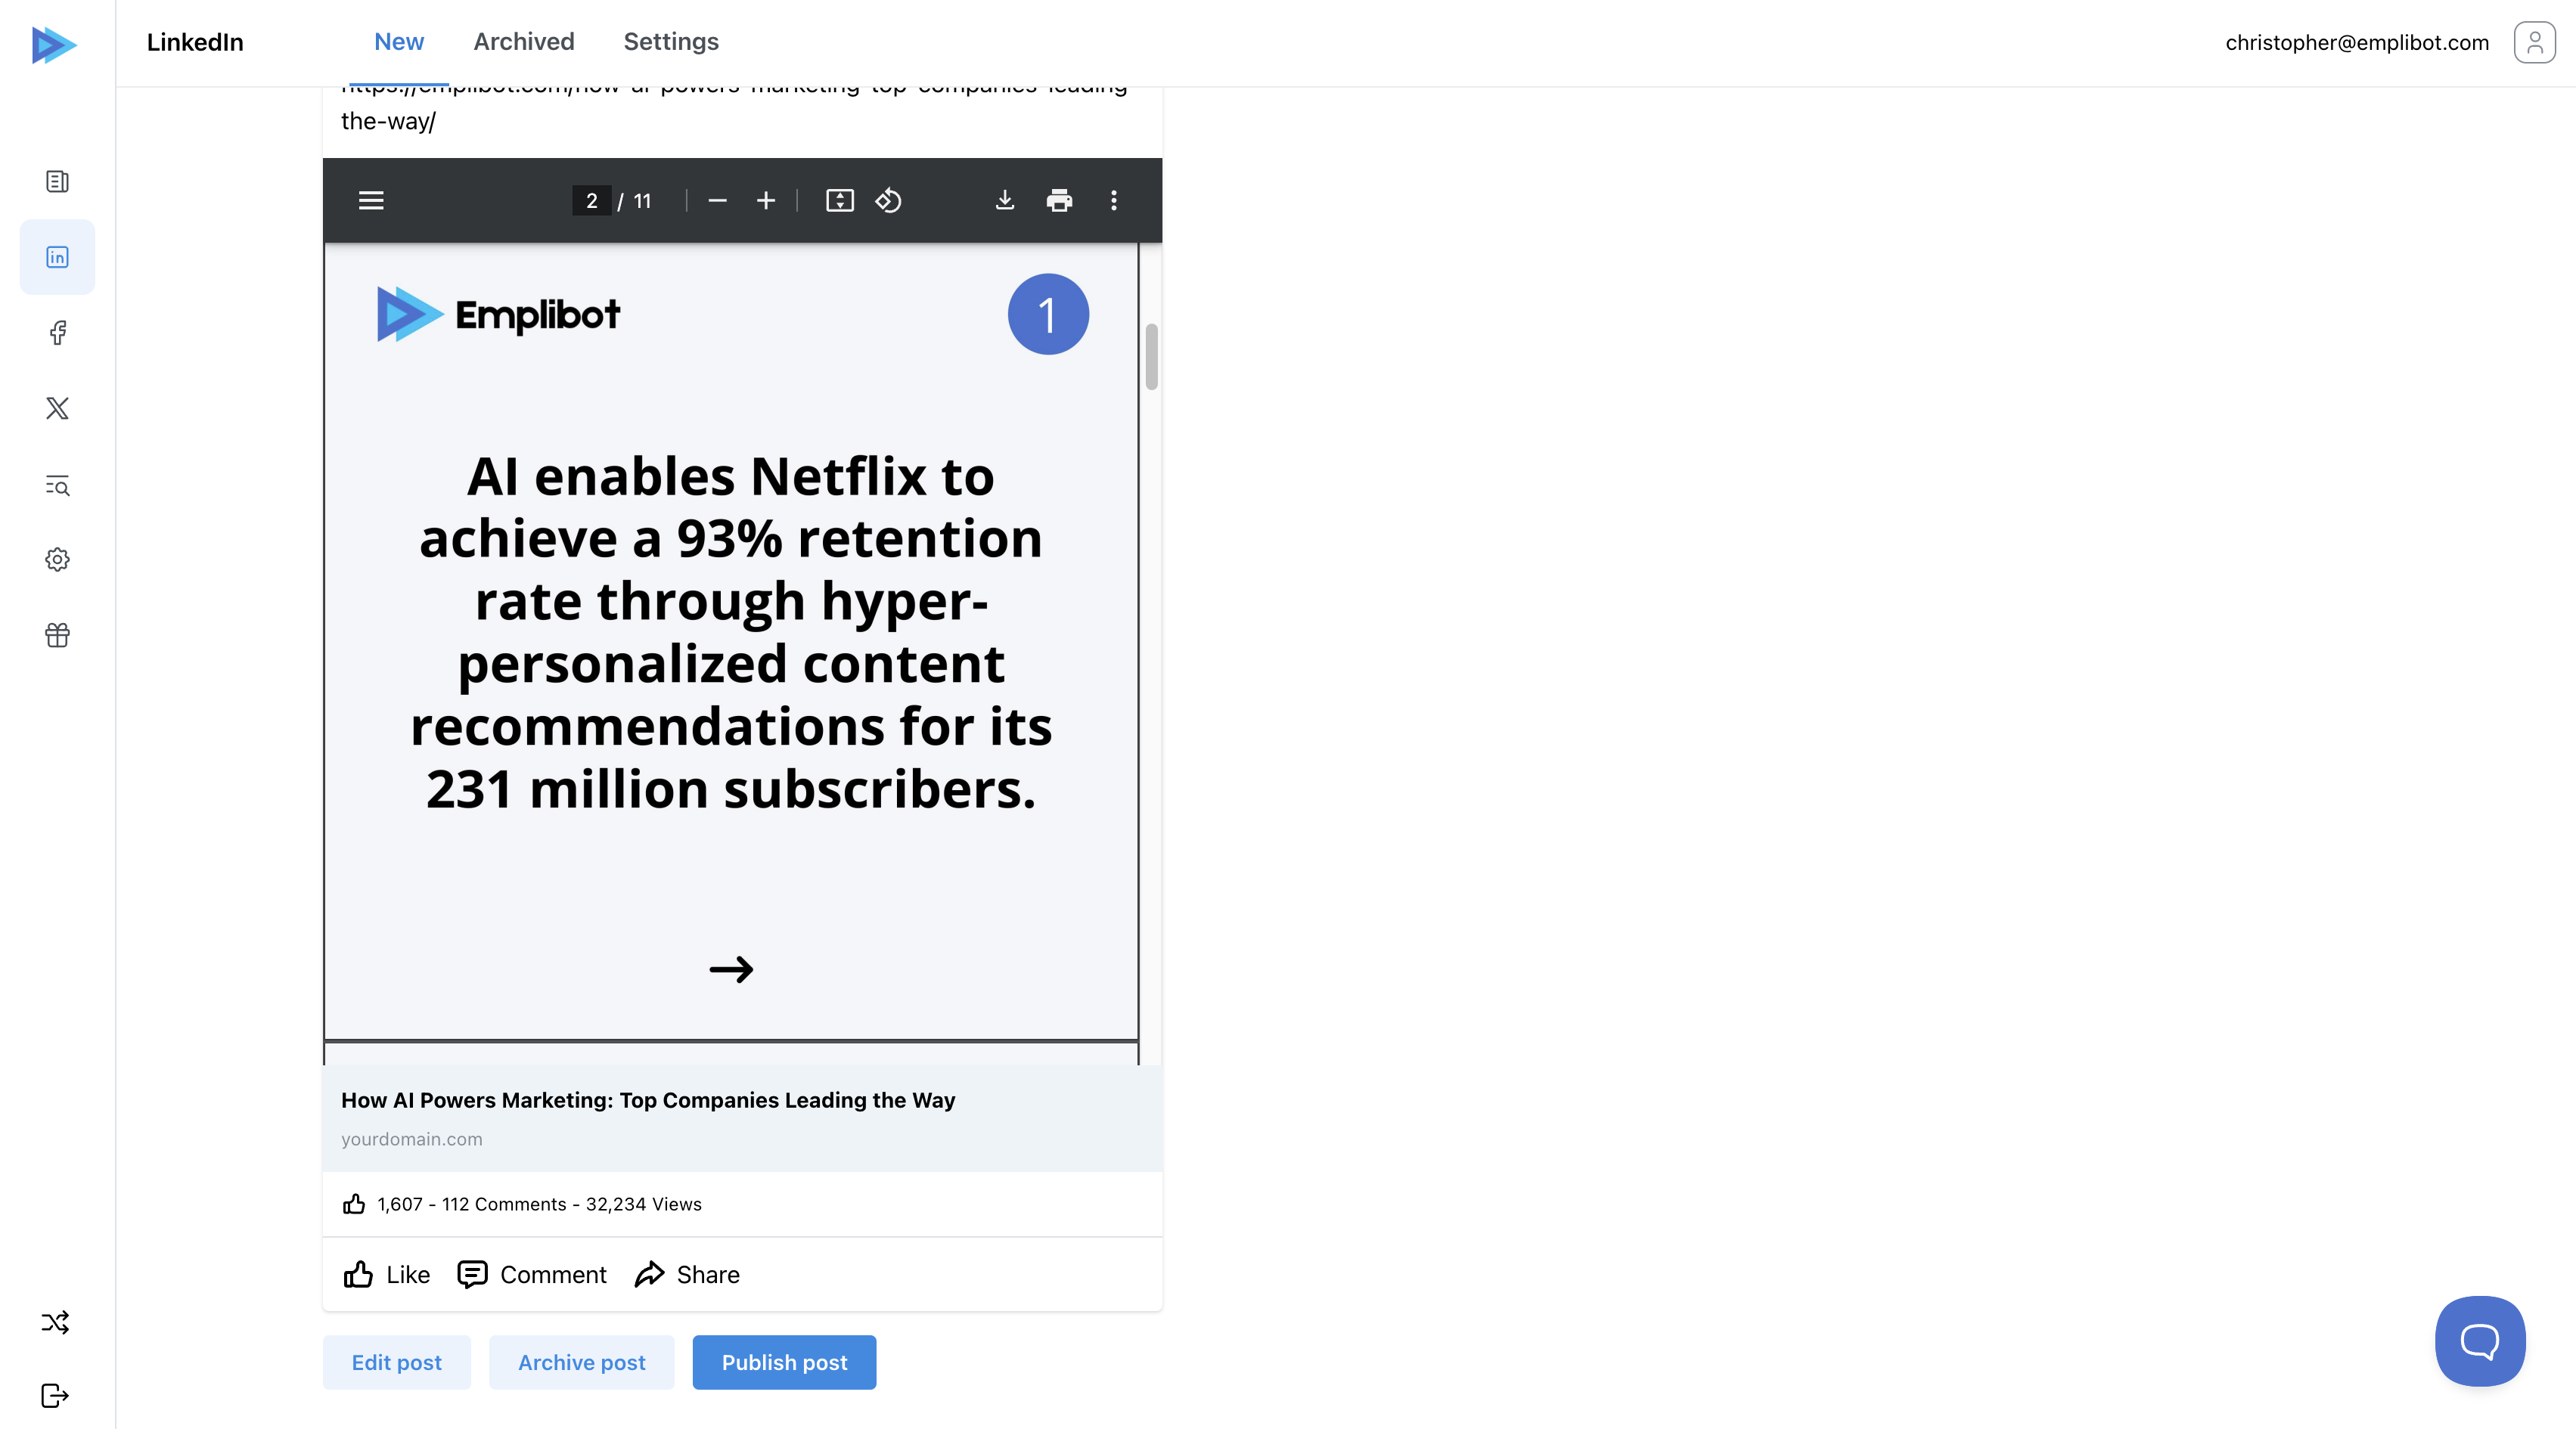Select the Facebook channel icon
The image size is (2576, 1429).
click(x=56, y=333)
